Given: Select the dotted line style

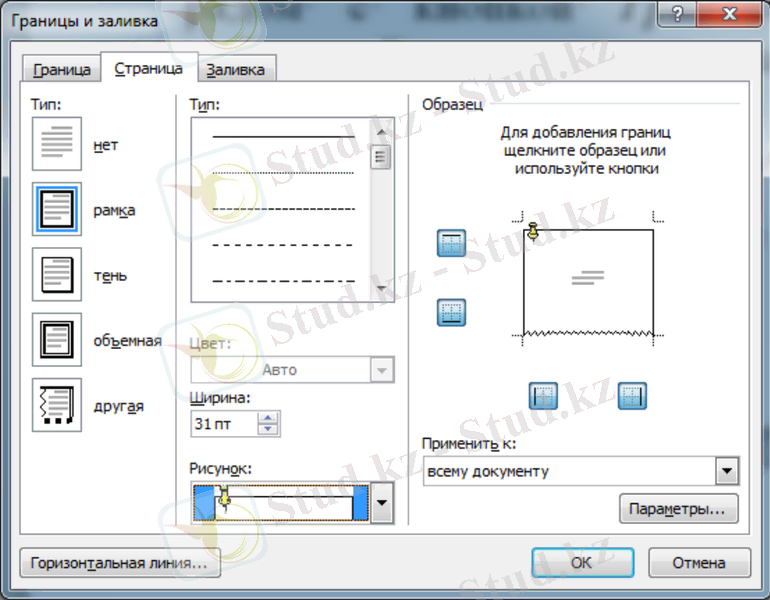Looking at the screenshot, I should [x=283, y=173].
